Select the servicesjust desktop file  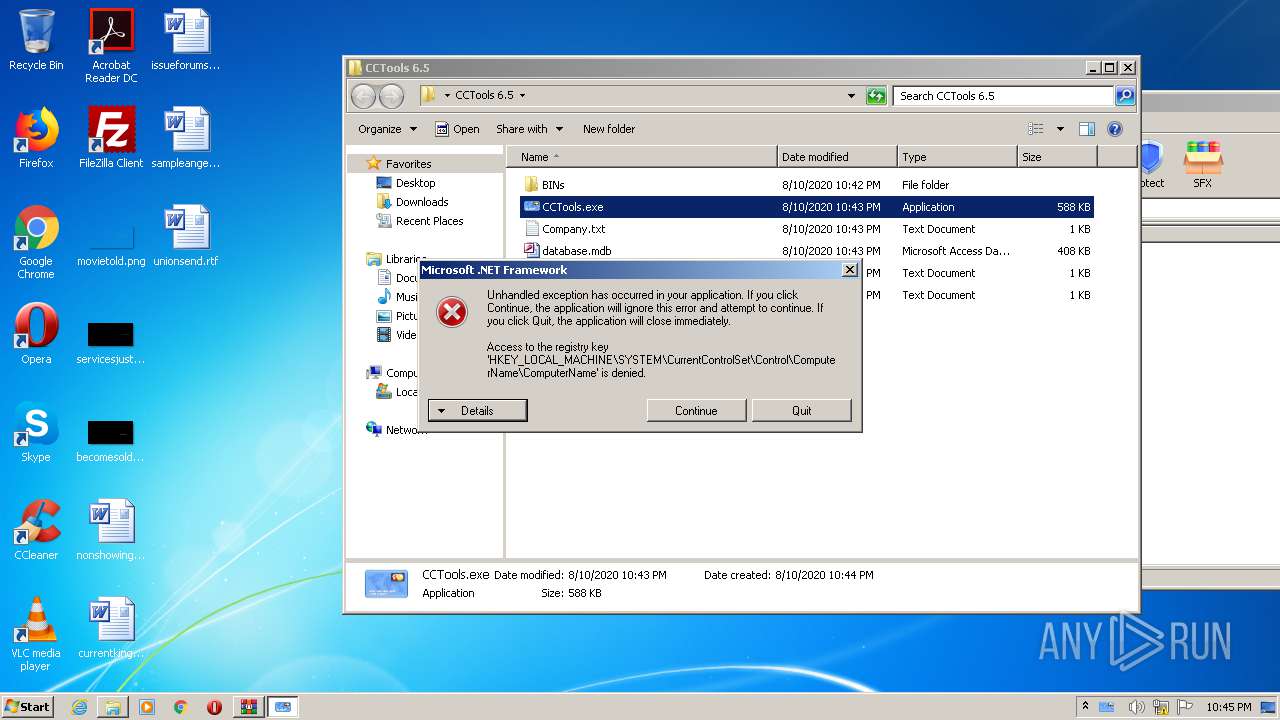click(x=111, y=343)
